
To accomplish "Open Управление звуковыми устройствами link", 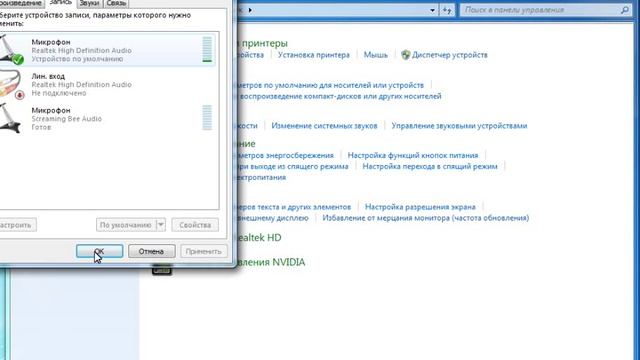I will [459, 126].
